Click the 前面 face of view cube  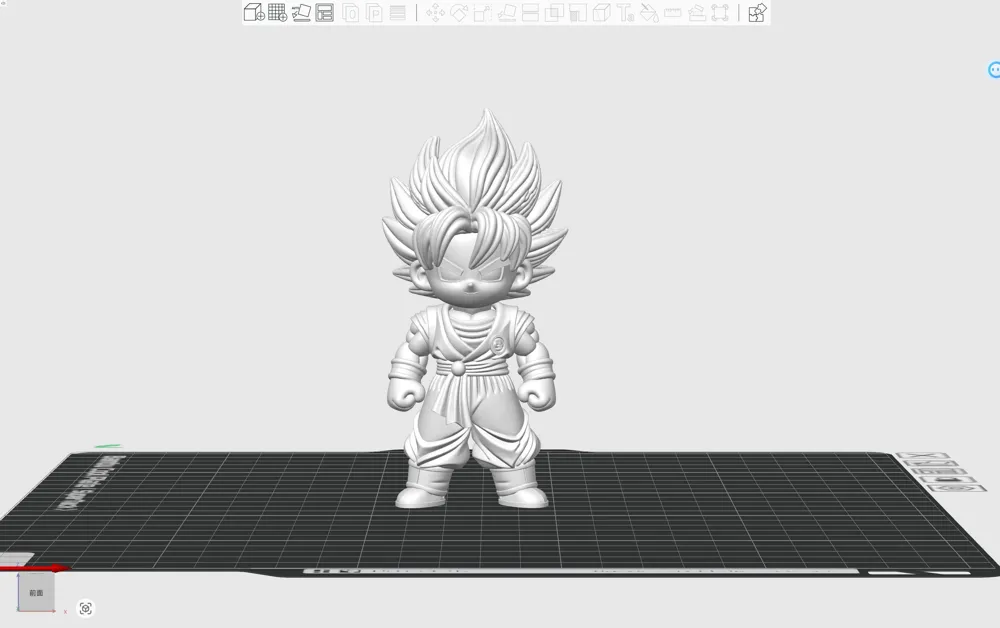(x=36, y=592)
